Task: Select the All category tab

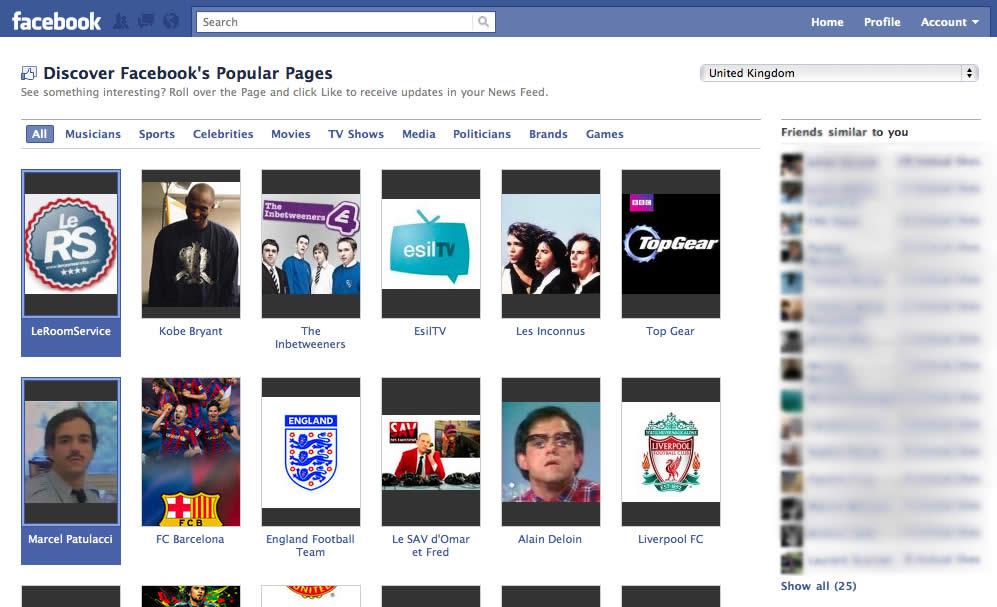Action: [39, 134]
